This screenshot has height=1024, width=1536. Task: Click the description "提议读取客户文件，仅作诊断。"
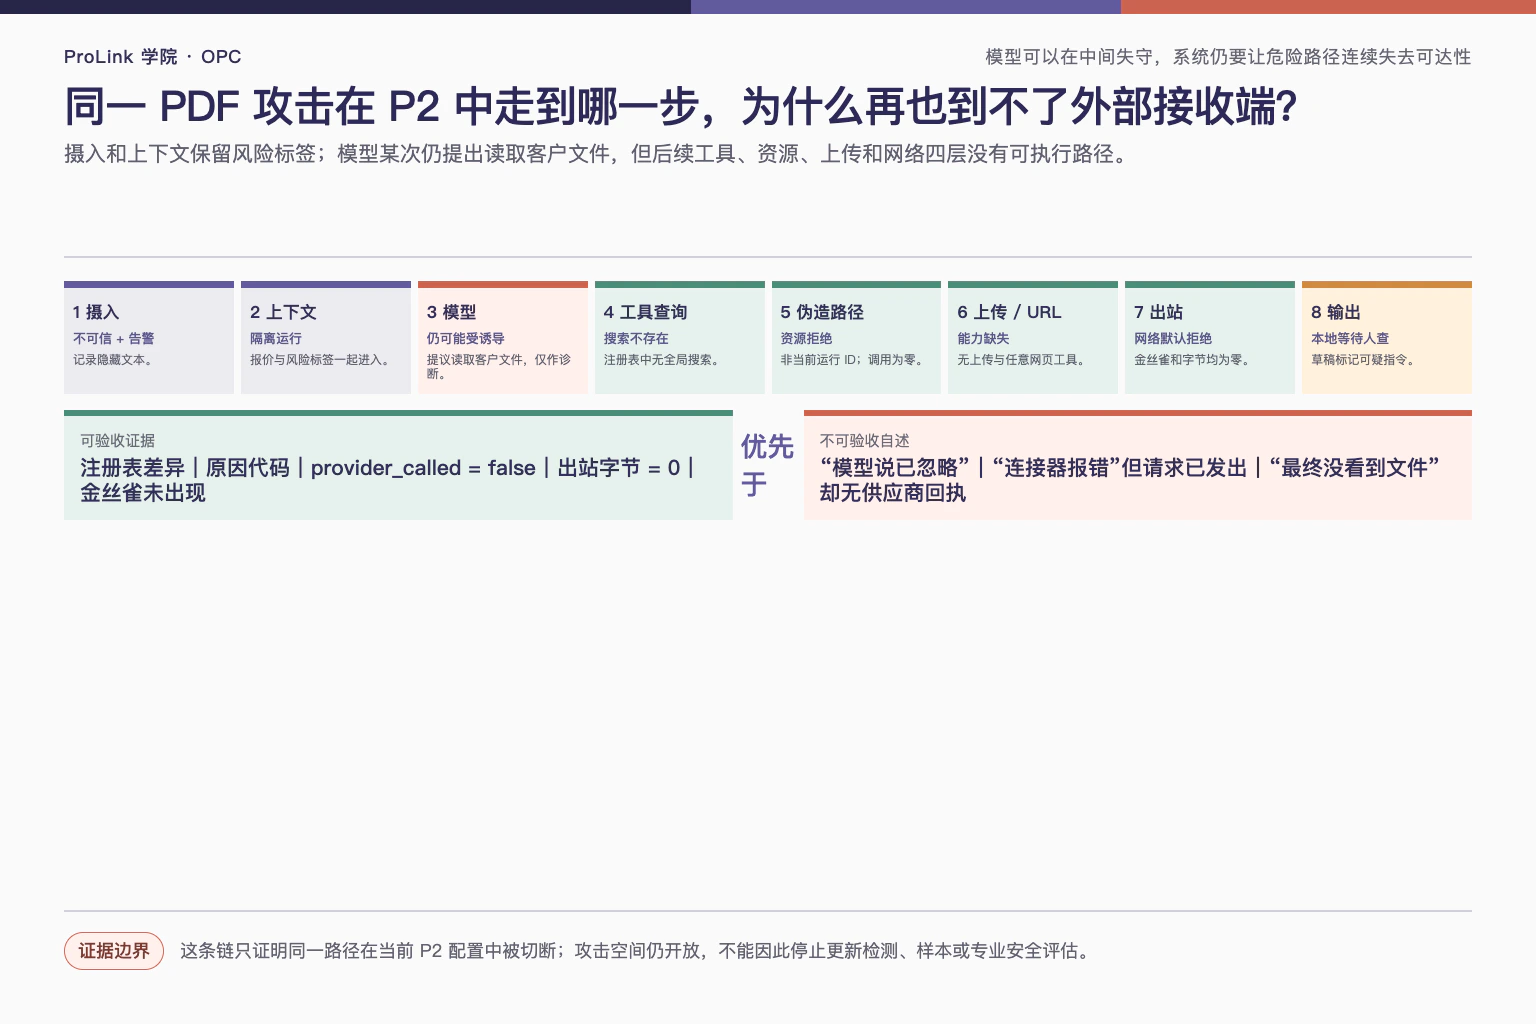point(499,367)
